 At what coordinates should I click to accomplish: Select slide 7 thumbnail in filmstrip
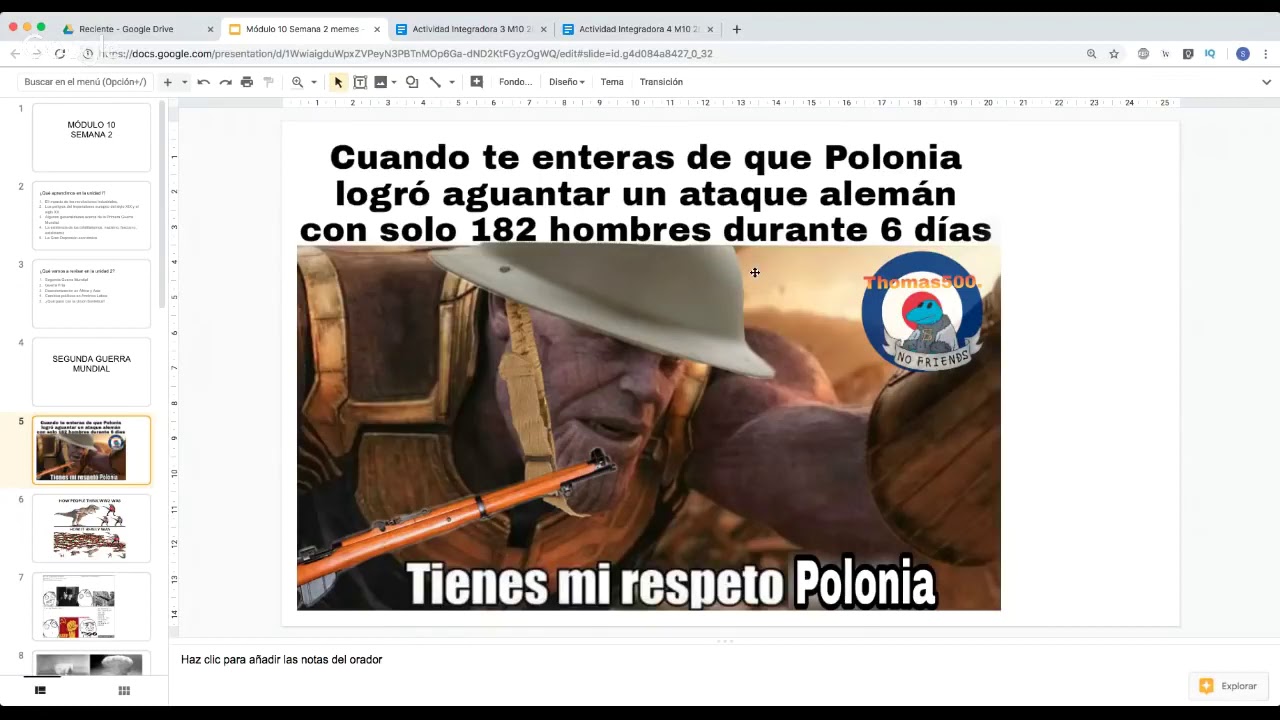click(91, 606)
